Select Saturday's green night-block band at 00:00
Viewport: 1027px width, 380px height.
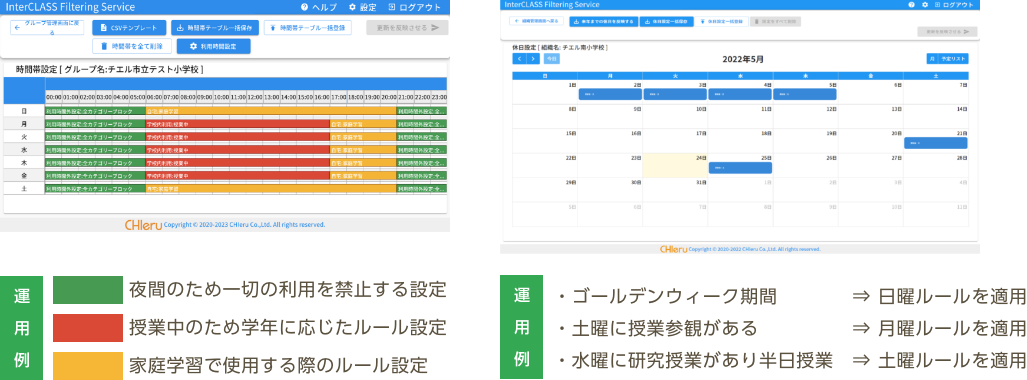tap(95, 189)
